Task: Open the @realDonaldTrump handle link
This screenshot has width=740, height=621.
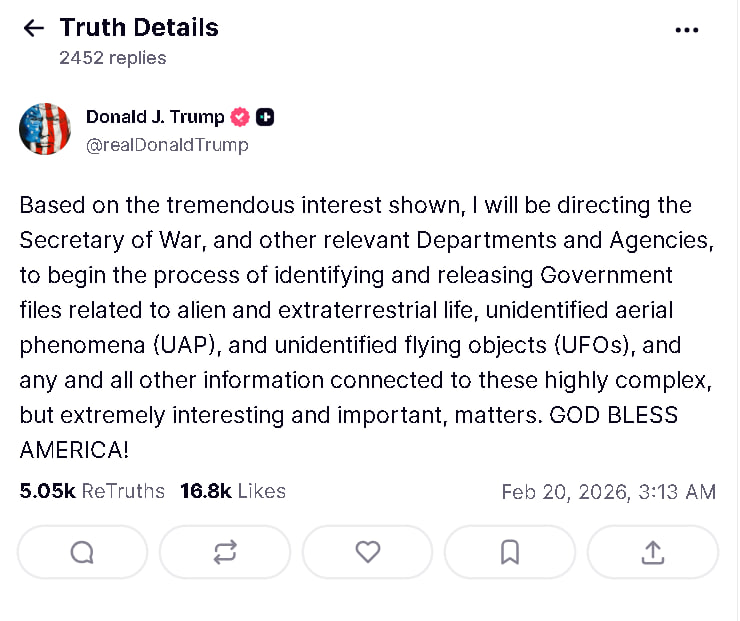Action: [167, 145]
